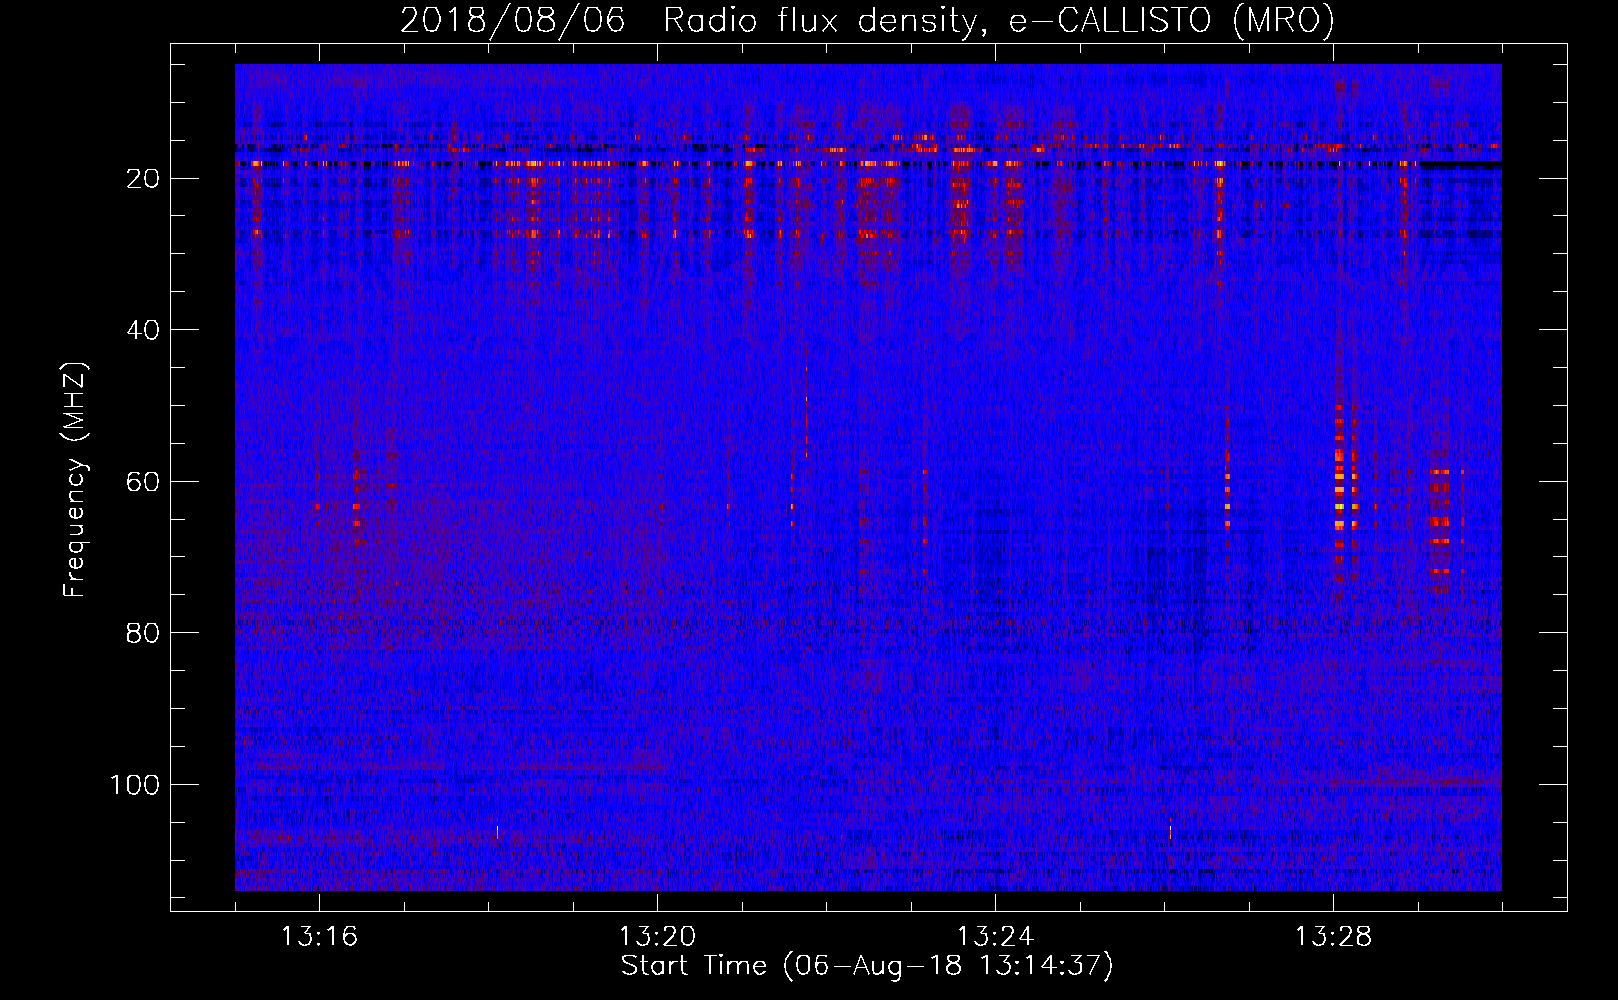Click the 100 MHz frequency tick label

[134, 785]
